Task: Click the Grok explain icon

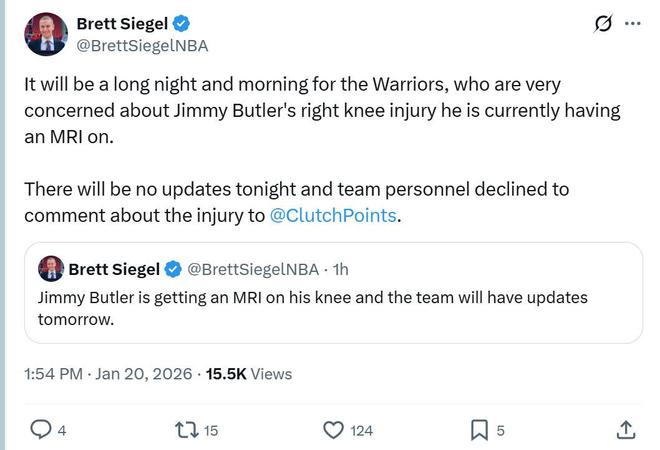Action: point(603,24)
